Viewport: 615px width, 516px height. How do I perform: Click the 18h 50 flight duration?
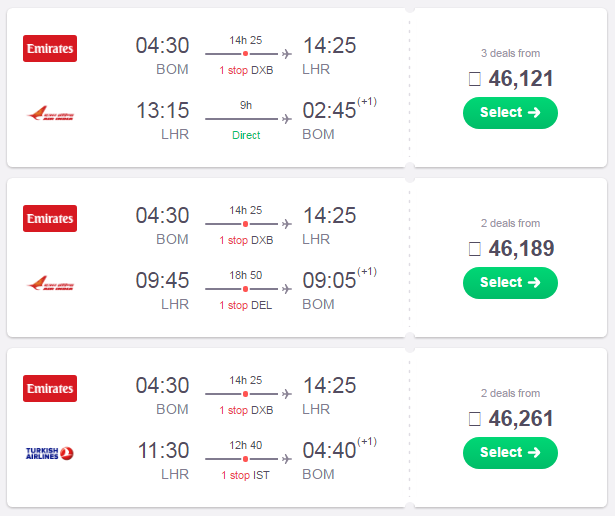pos(246,275)
